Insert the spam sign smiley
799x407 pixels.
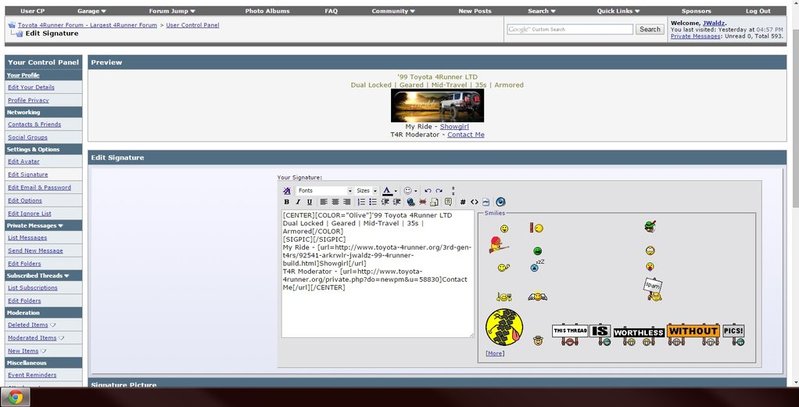pyautogui.click(x=653, y=290)
